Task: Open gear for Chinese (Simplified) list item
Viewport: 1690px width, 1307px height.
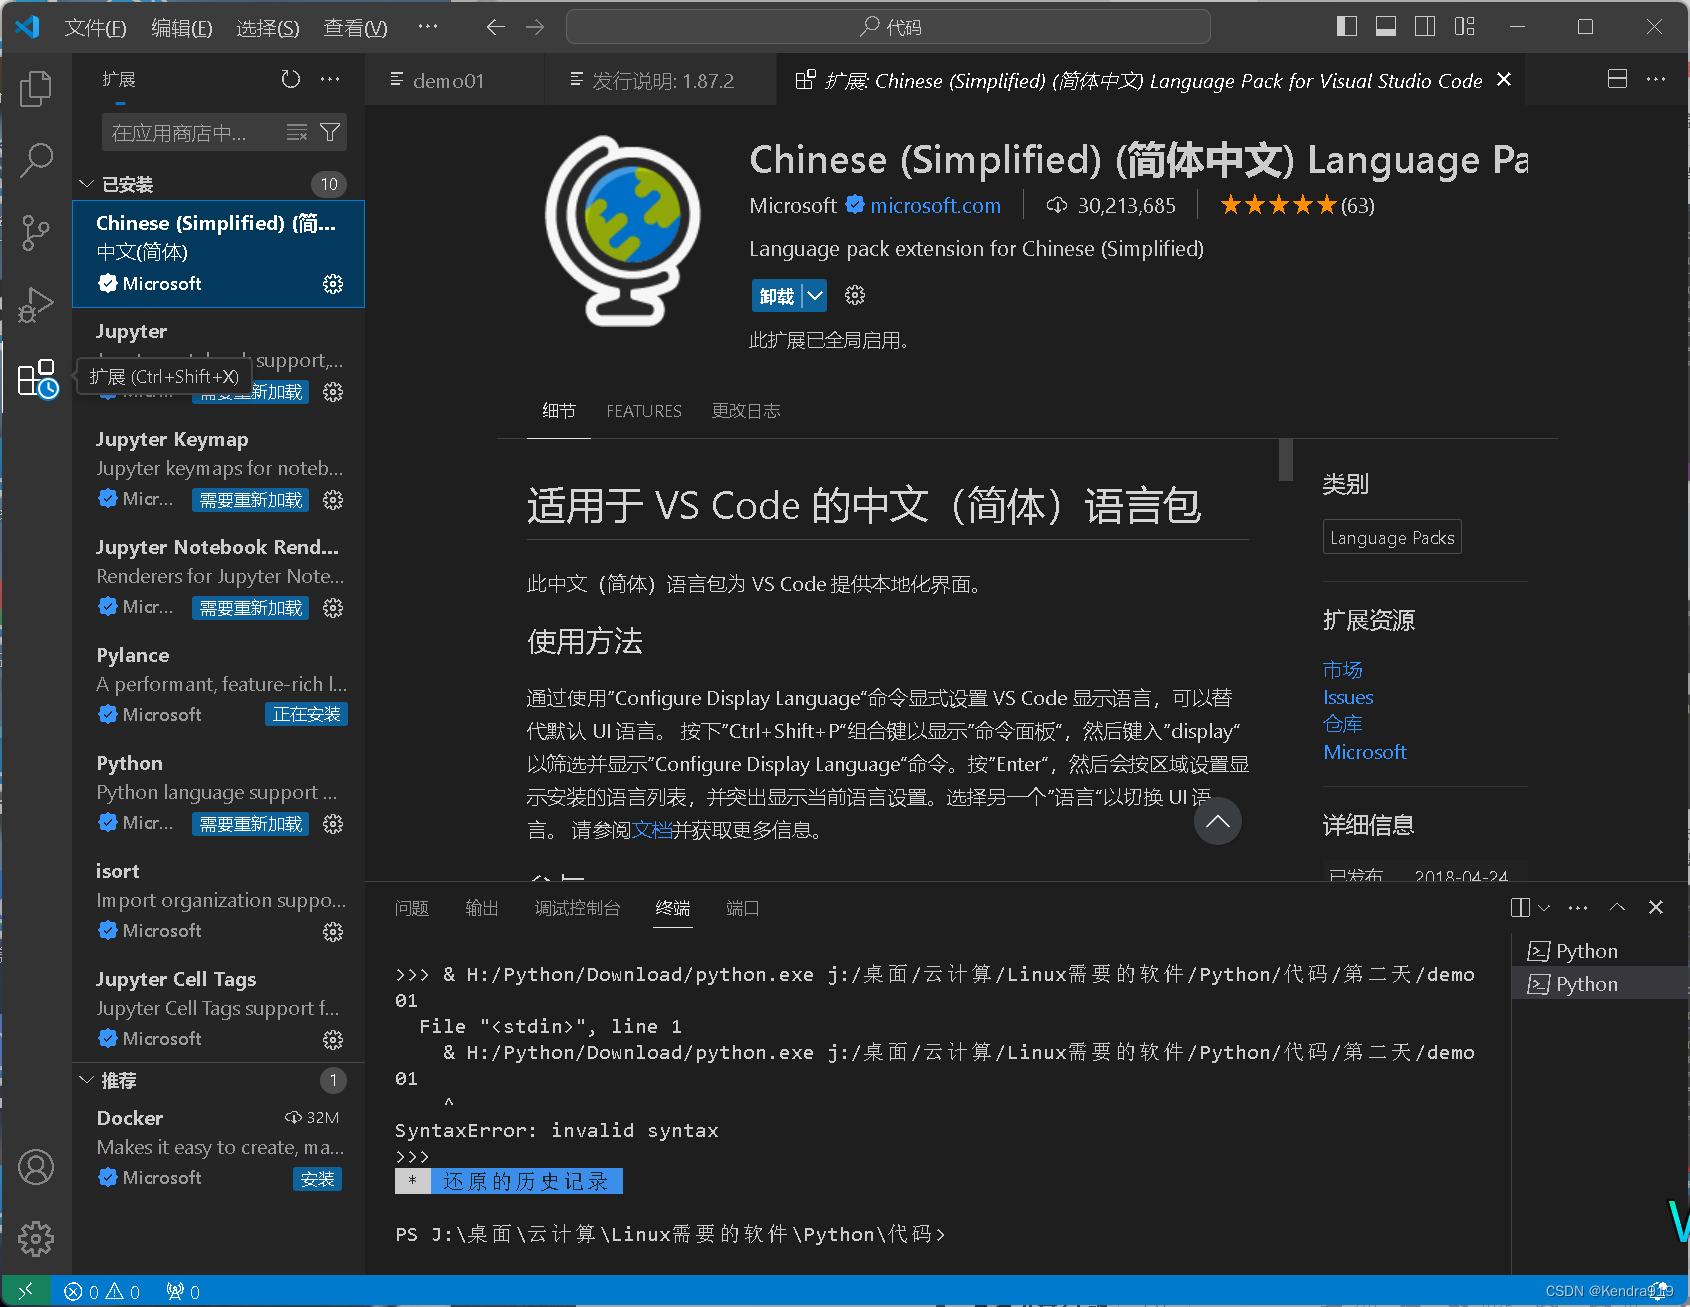Action: pos(333,284)
